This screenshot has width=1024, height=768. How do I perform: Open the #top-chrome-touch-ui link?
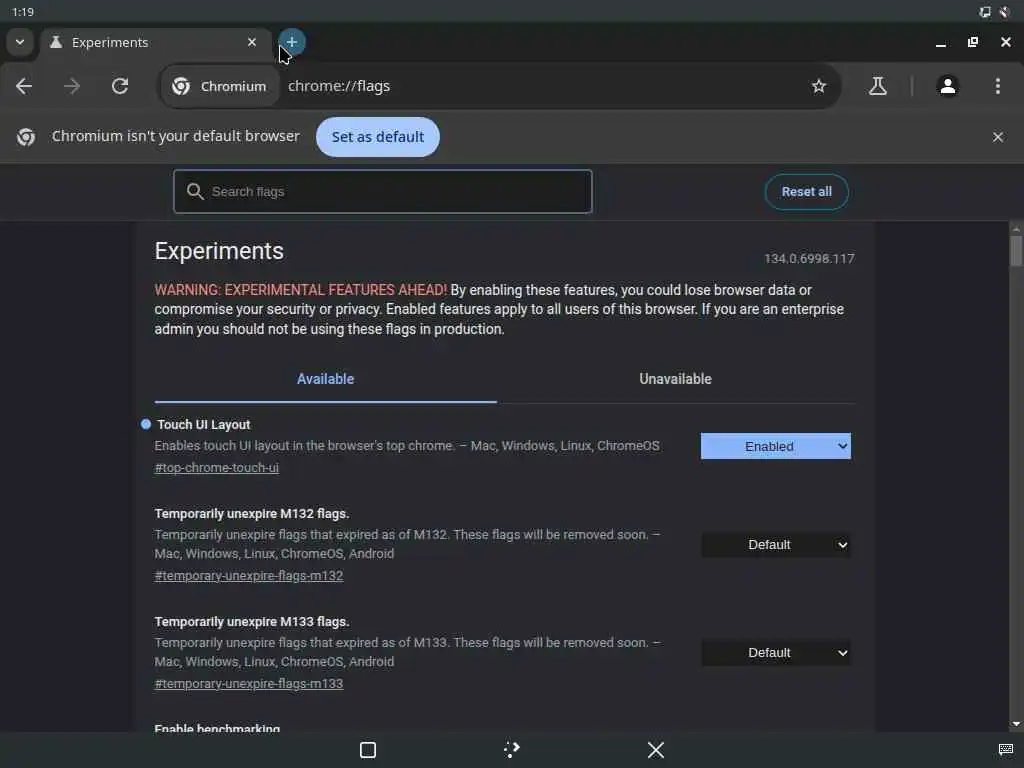click(217, 468)
